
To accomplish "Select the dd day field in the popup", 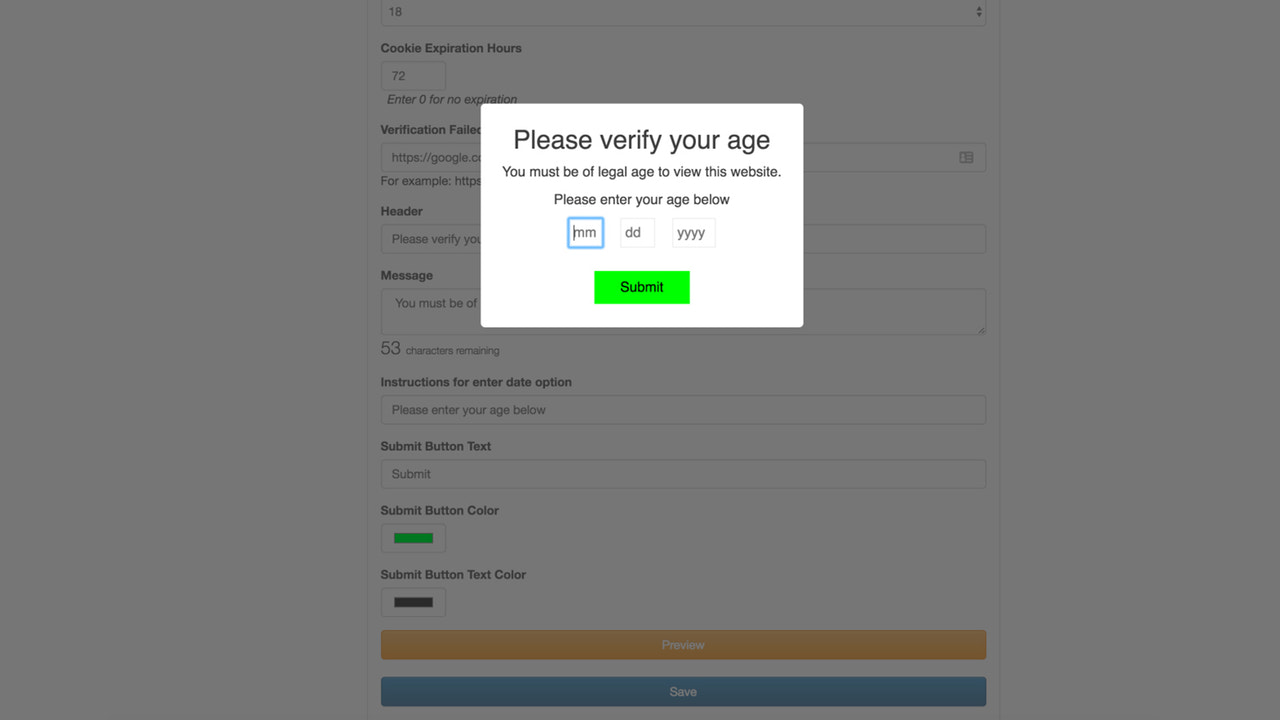I will [x=637, y=232].
